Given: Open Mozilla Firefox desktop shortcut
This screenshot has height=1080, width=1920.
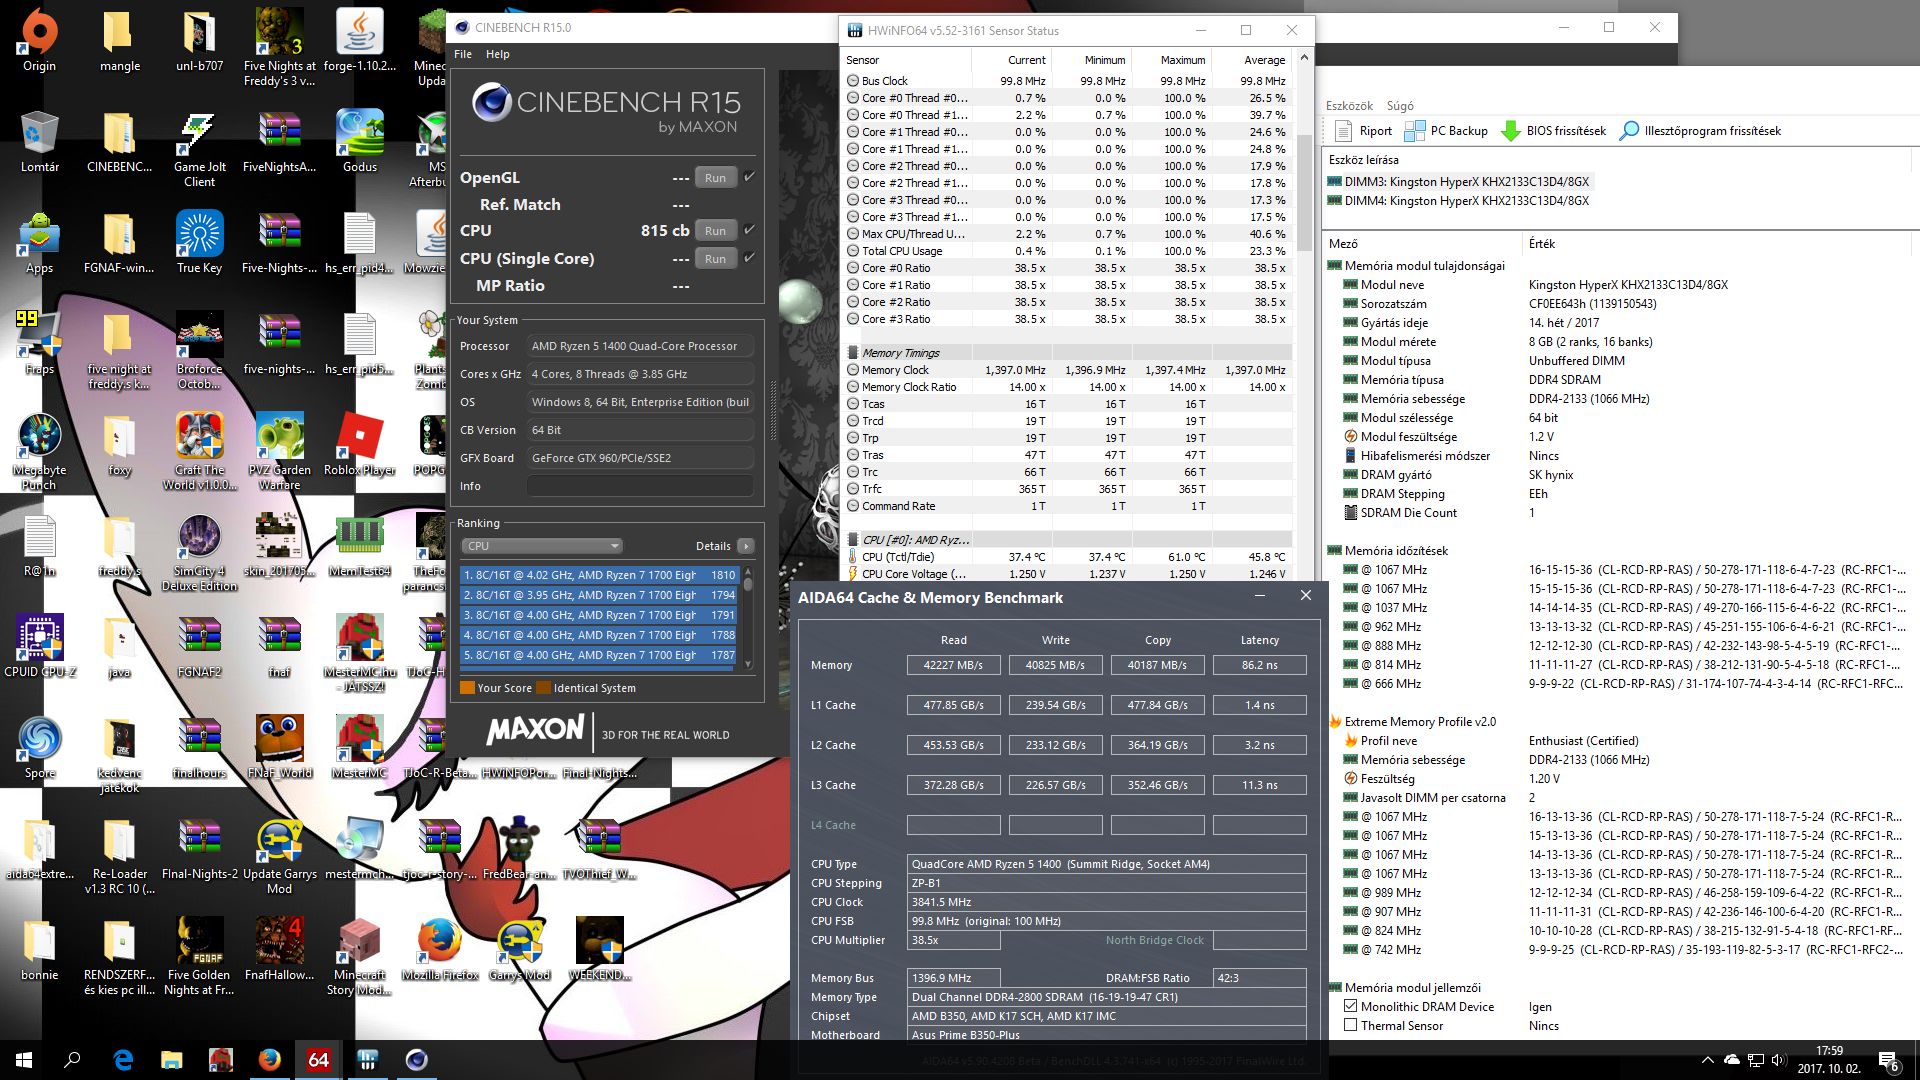Looking at the screenshot, I should (x=440, y=949).
